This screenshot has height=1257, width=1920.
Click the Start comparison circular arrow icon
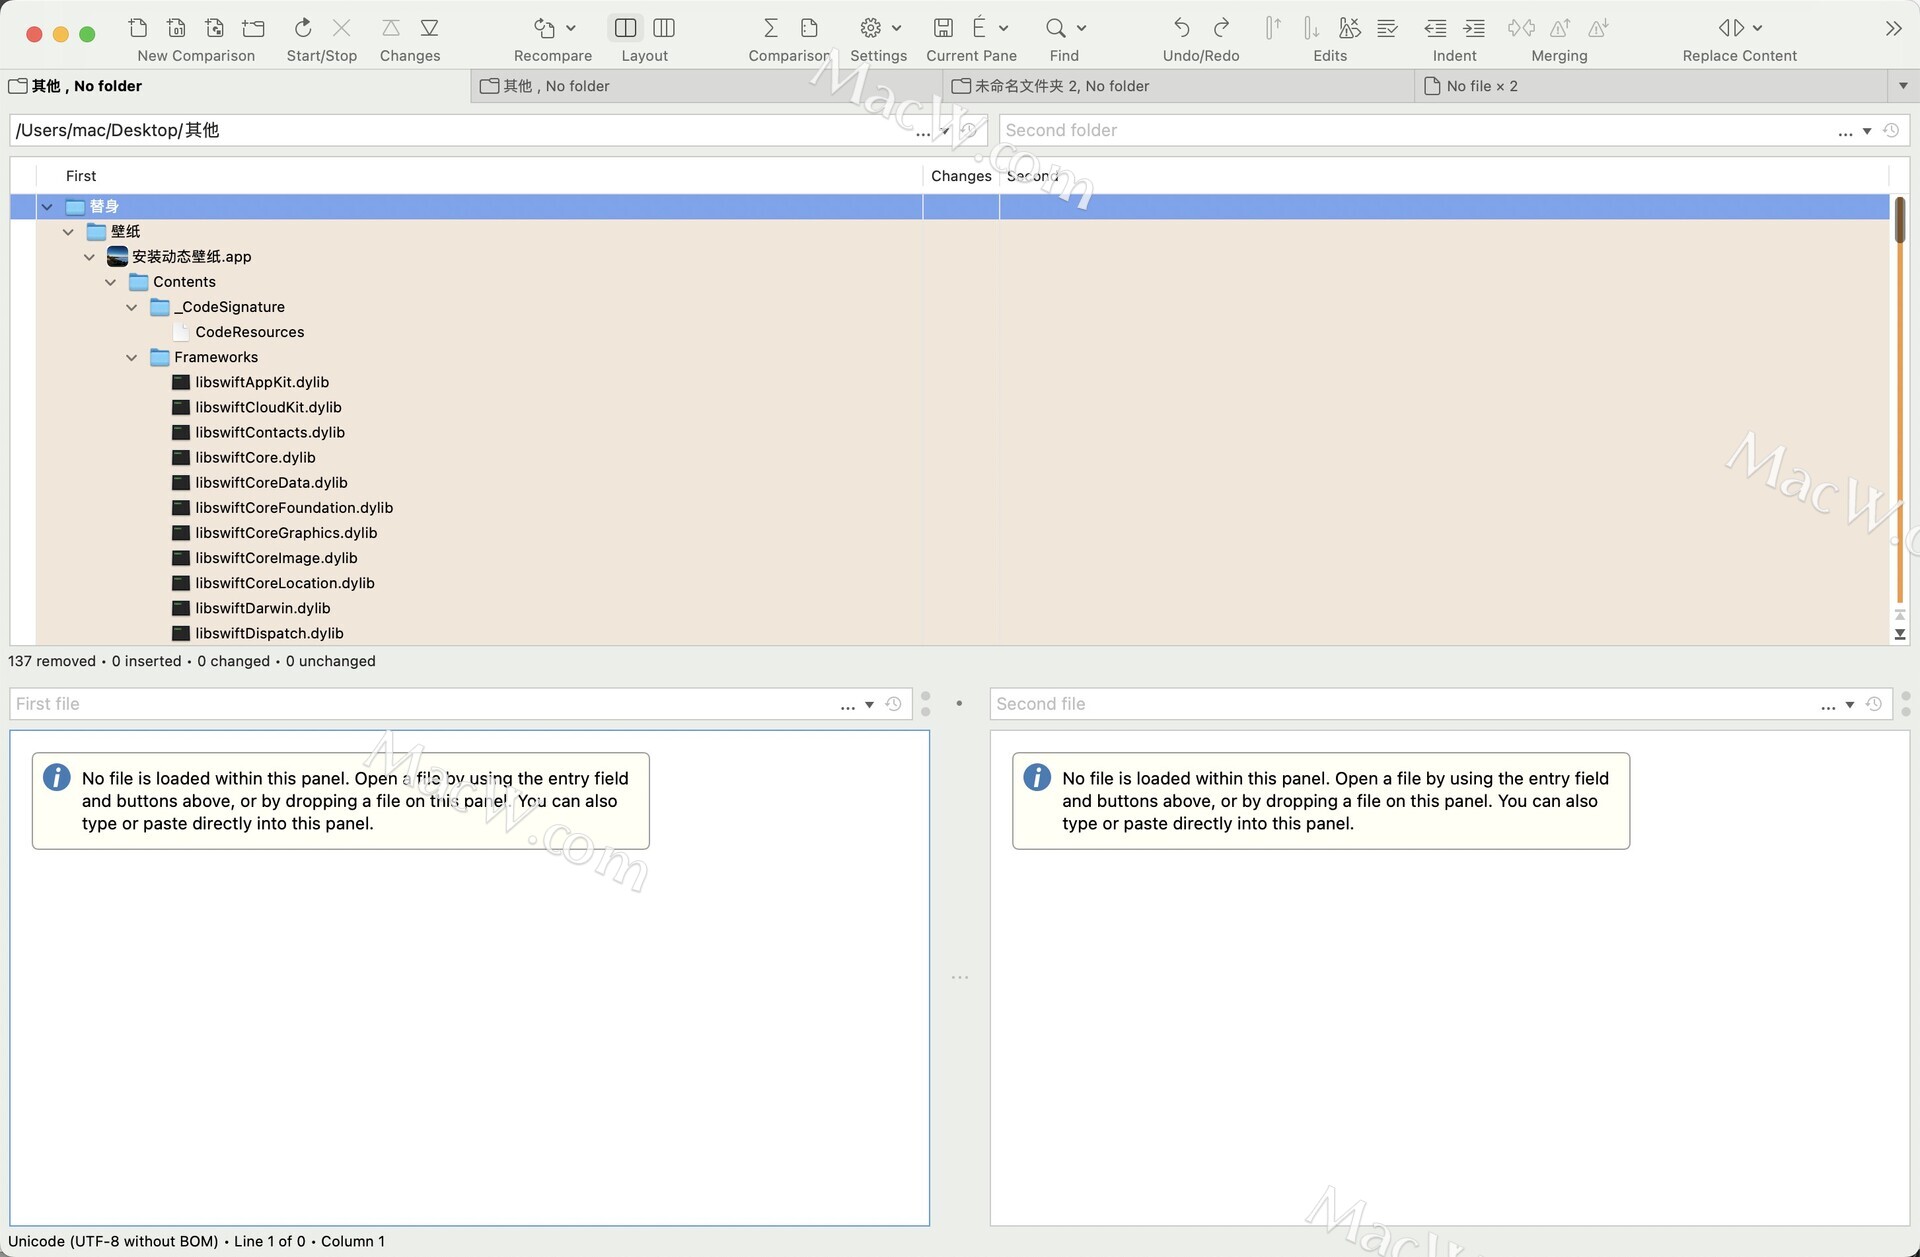pyautogui.click(x=303, y=28)
